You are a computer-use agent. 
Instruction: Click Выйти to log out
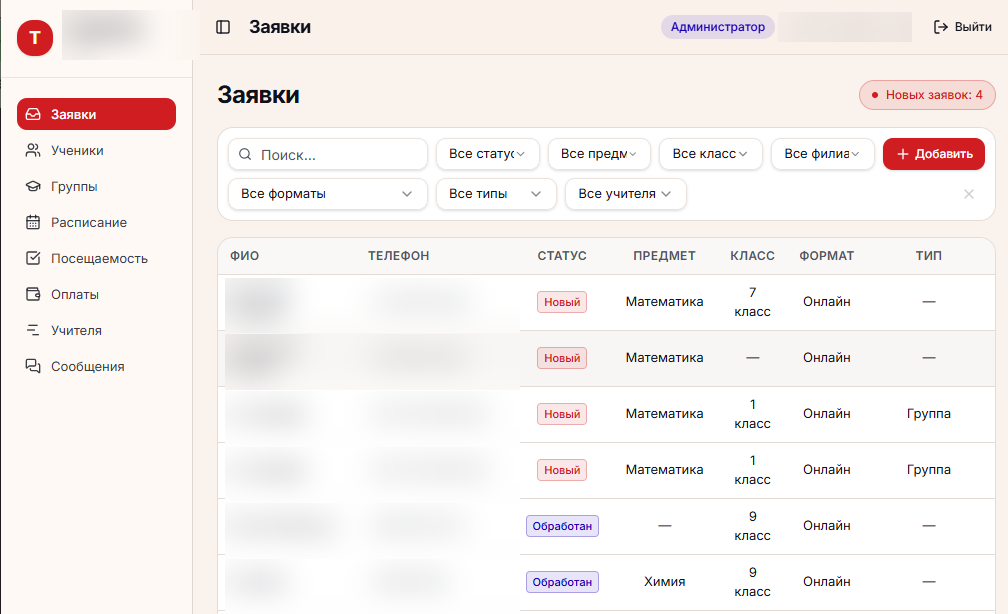[962, 27]
